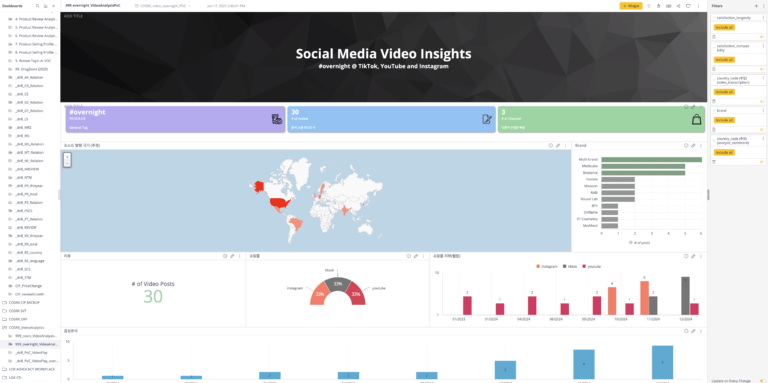This screenshot has width=768, height=383.
Task: Open _drill_PoC_VideoPlay dashboard in sidebar
Action: pos(32,352)
